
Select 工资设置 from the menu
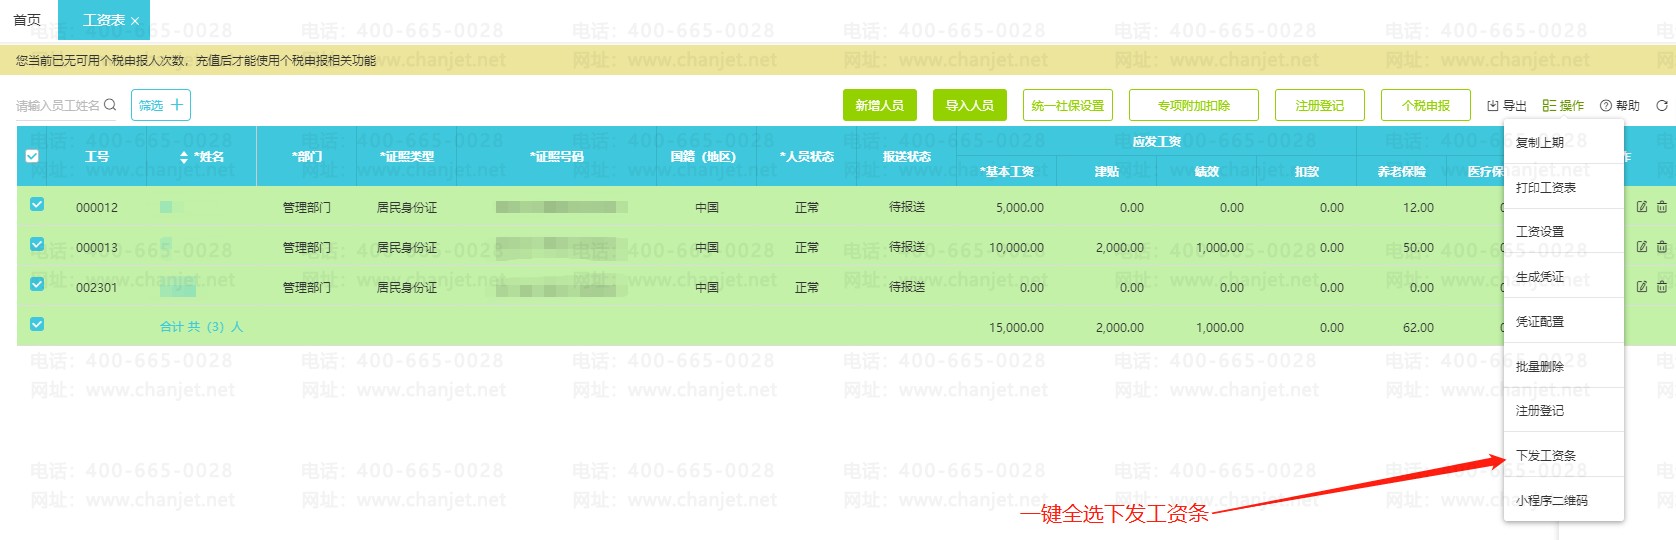tap(1564, 231)
